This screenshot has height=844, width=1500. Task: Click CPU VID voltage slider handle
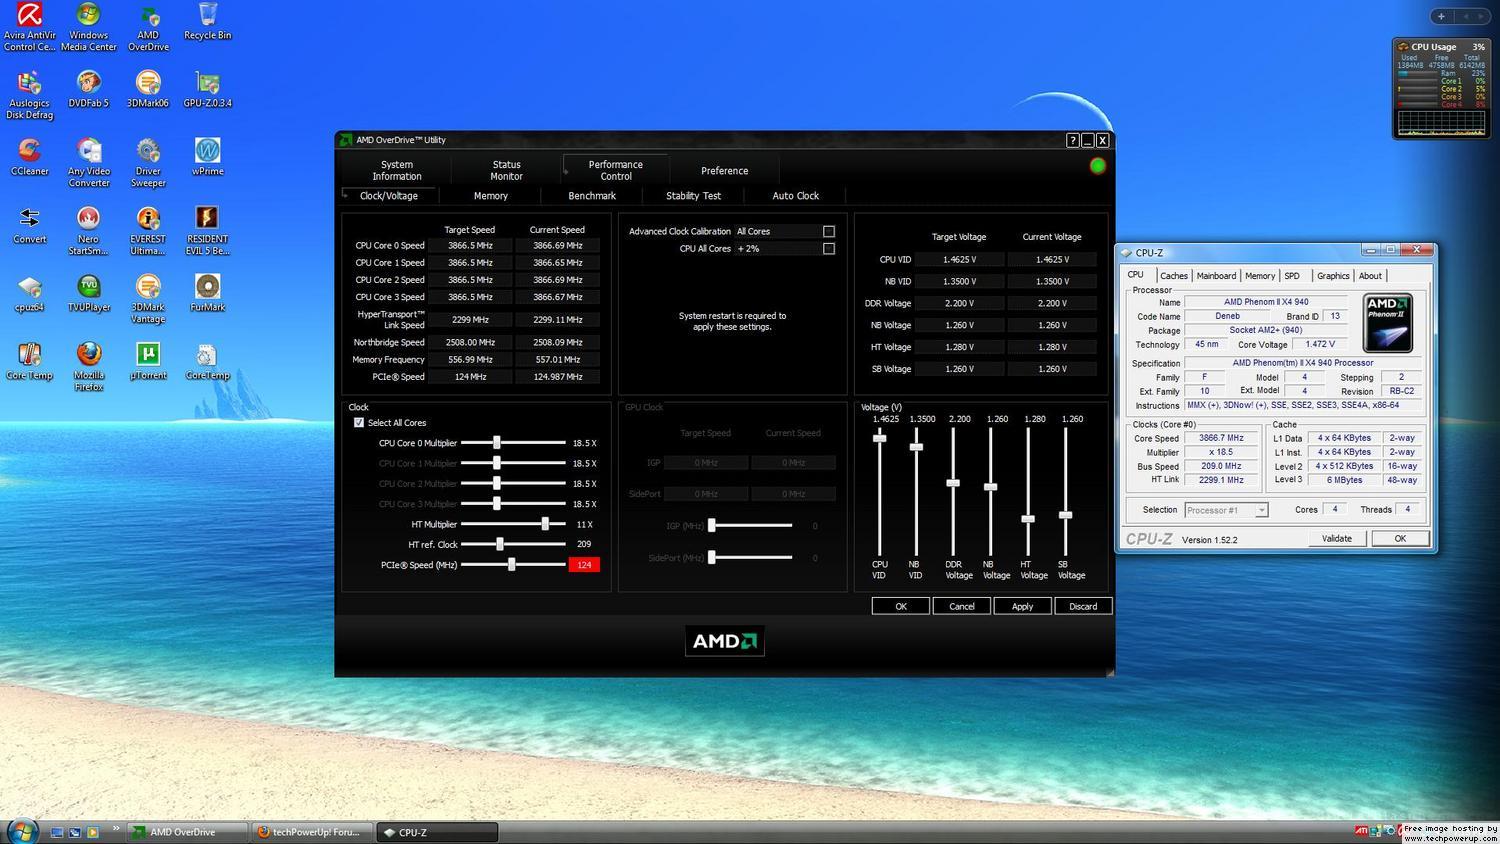pyautogui.click(x=880, y=438)
